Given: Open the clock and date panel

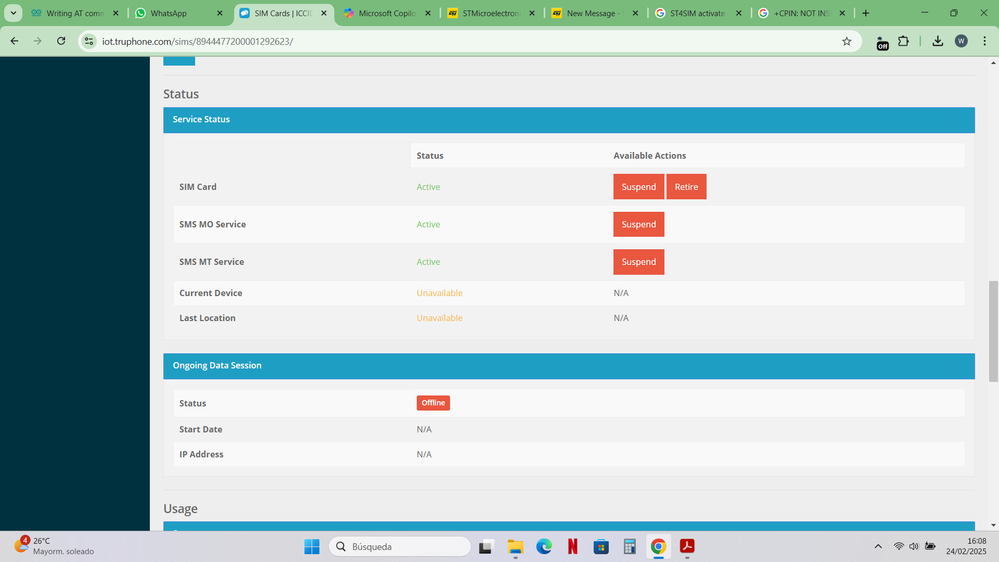Looking at the screenshot, I should 966,546.
